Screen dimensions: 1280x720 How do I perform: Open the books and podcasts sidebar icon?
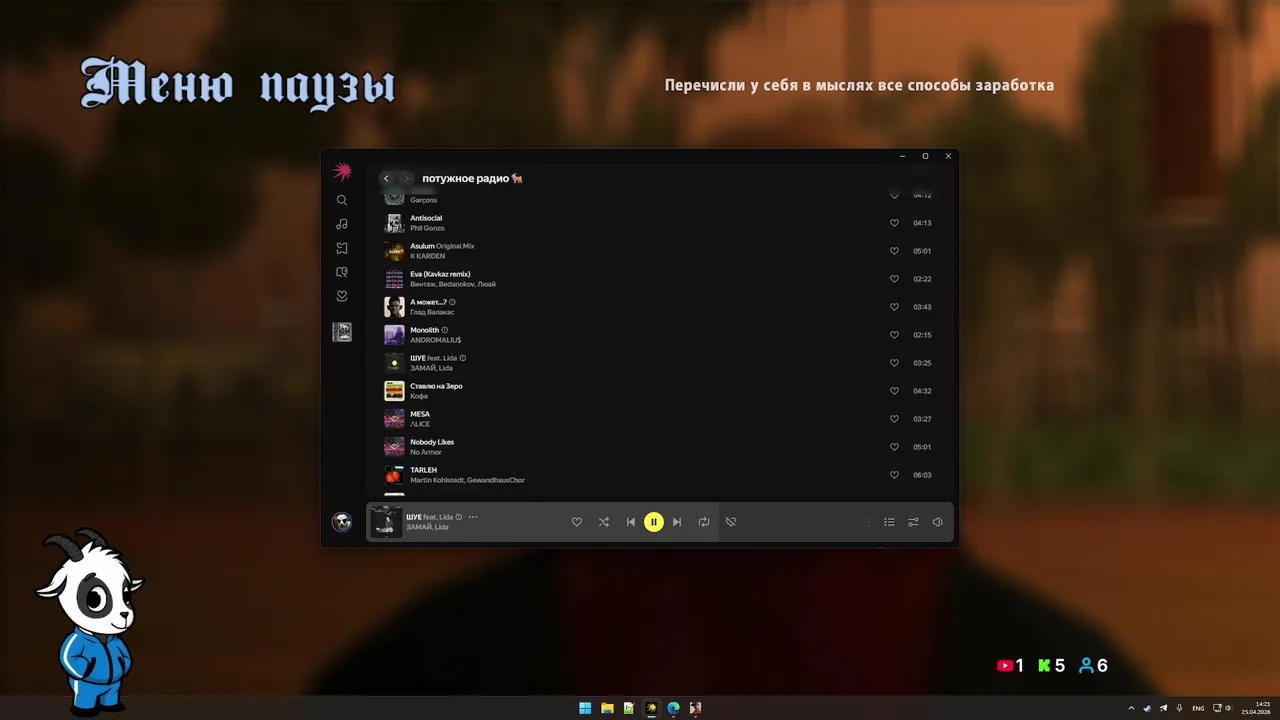pyautogui.click(x=342, y=272)
